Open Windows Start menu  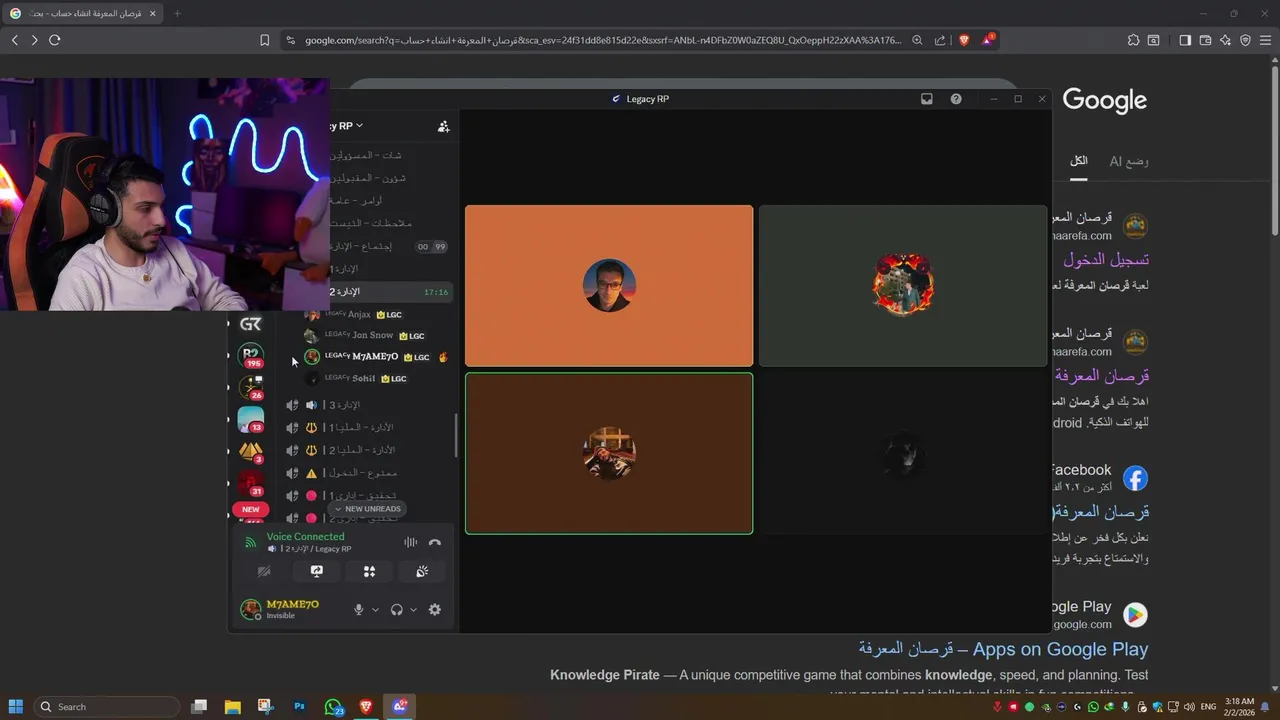[15, 707]
